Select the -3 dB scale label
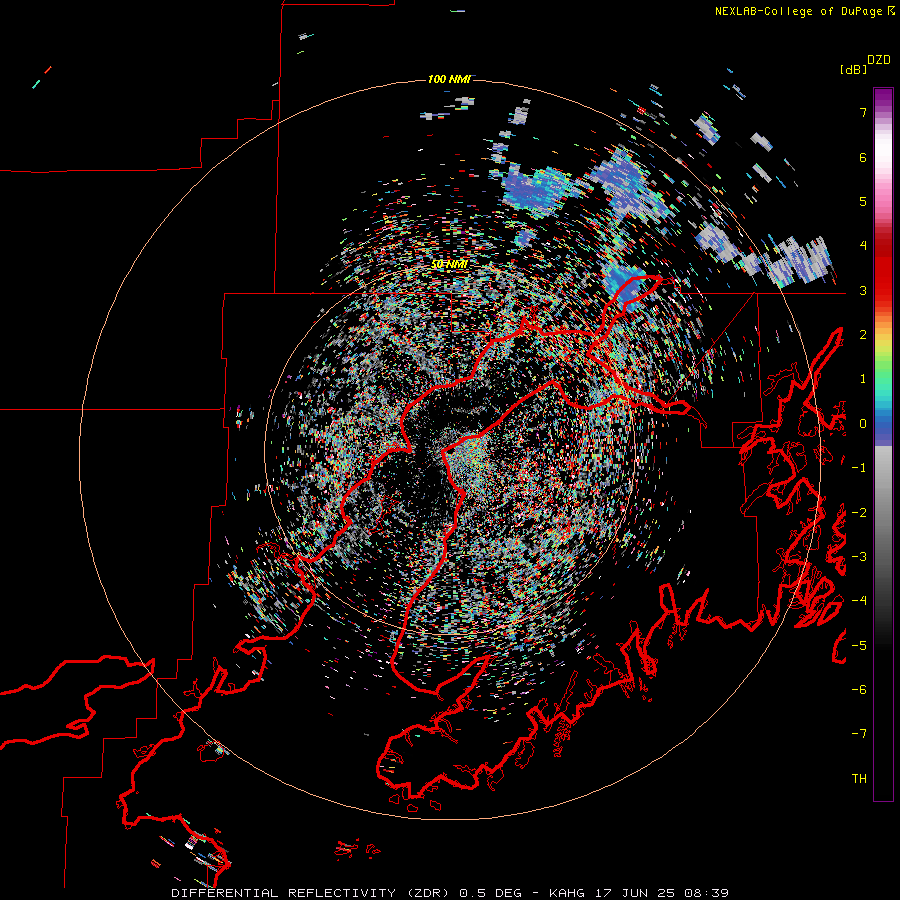 tap(859, 557)
